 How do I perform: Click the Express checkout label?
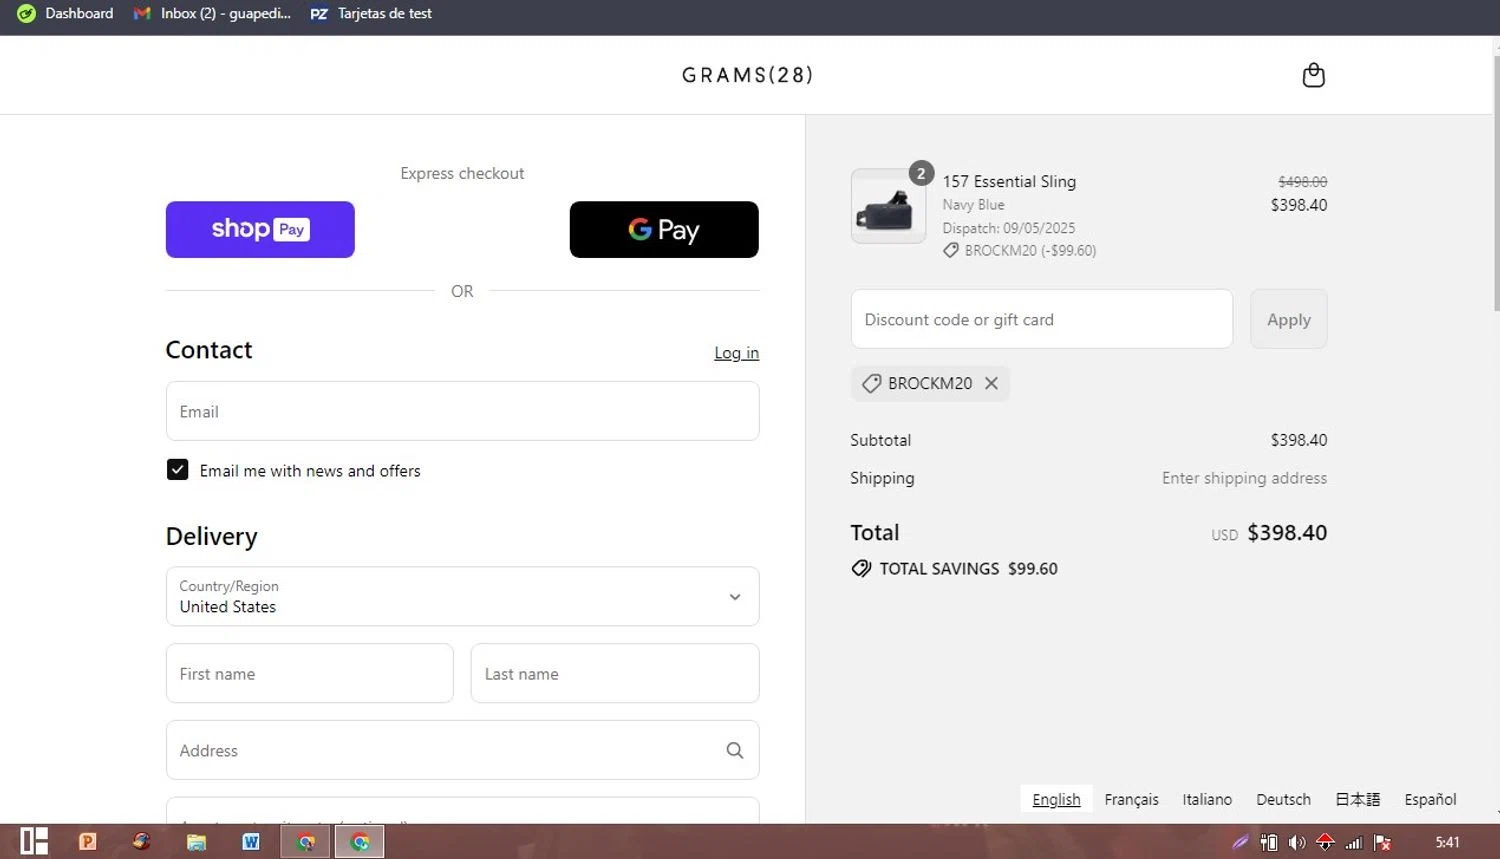coord(462,173)
